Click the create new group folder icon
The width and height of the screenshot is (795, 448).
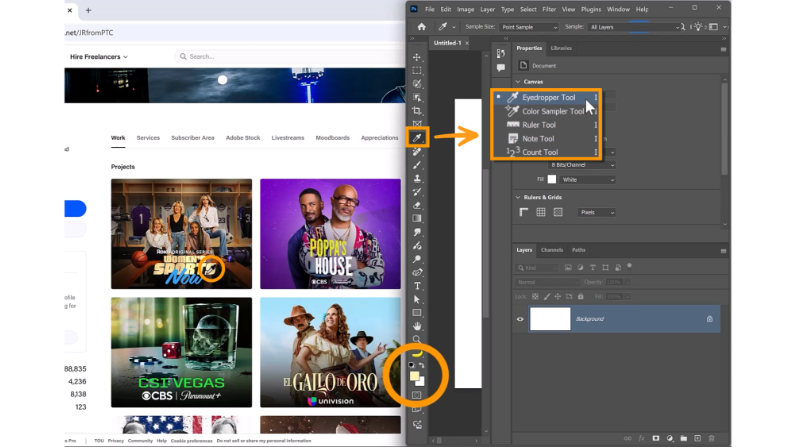pos(683,438)
